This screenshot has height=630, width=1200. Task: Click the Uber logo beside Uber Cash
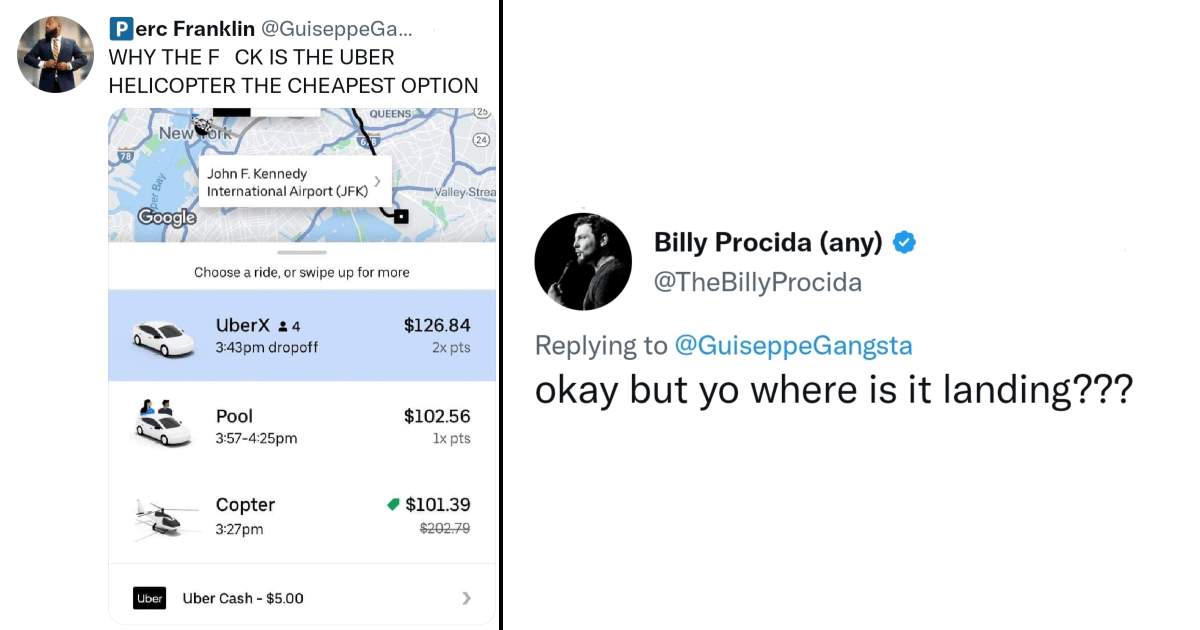[x=149, y=598]
